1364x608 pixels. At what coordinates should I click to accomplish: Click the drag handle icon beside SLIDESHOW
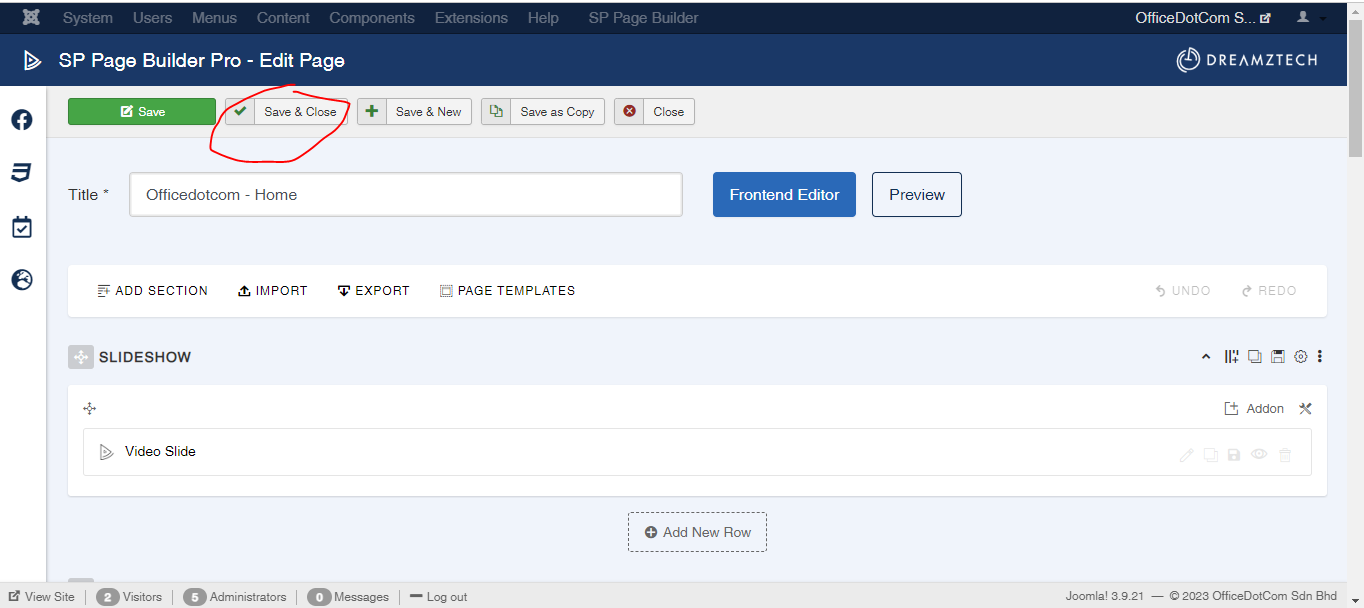coord(81,357)
